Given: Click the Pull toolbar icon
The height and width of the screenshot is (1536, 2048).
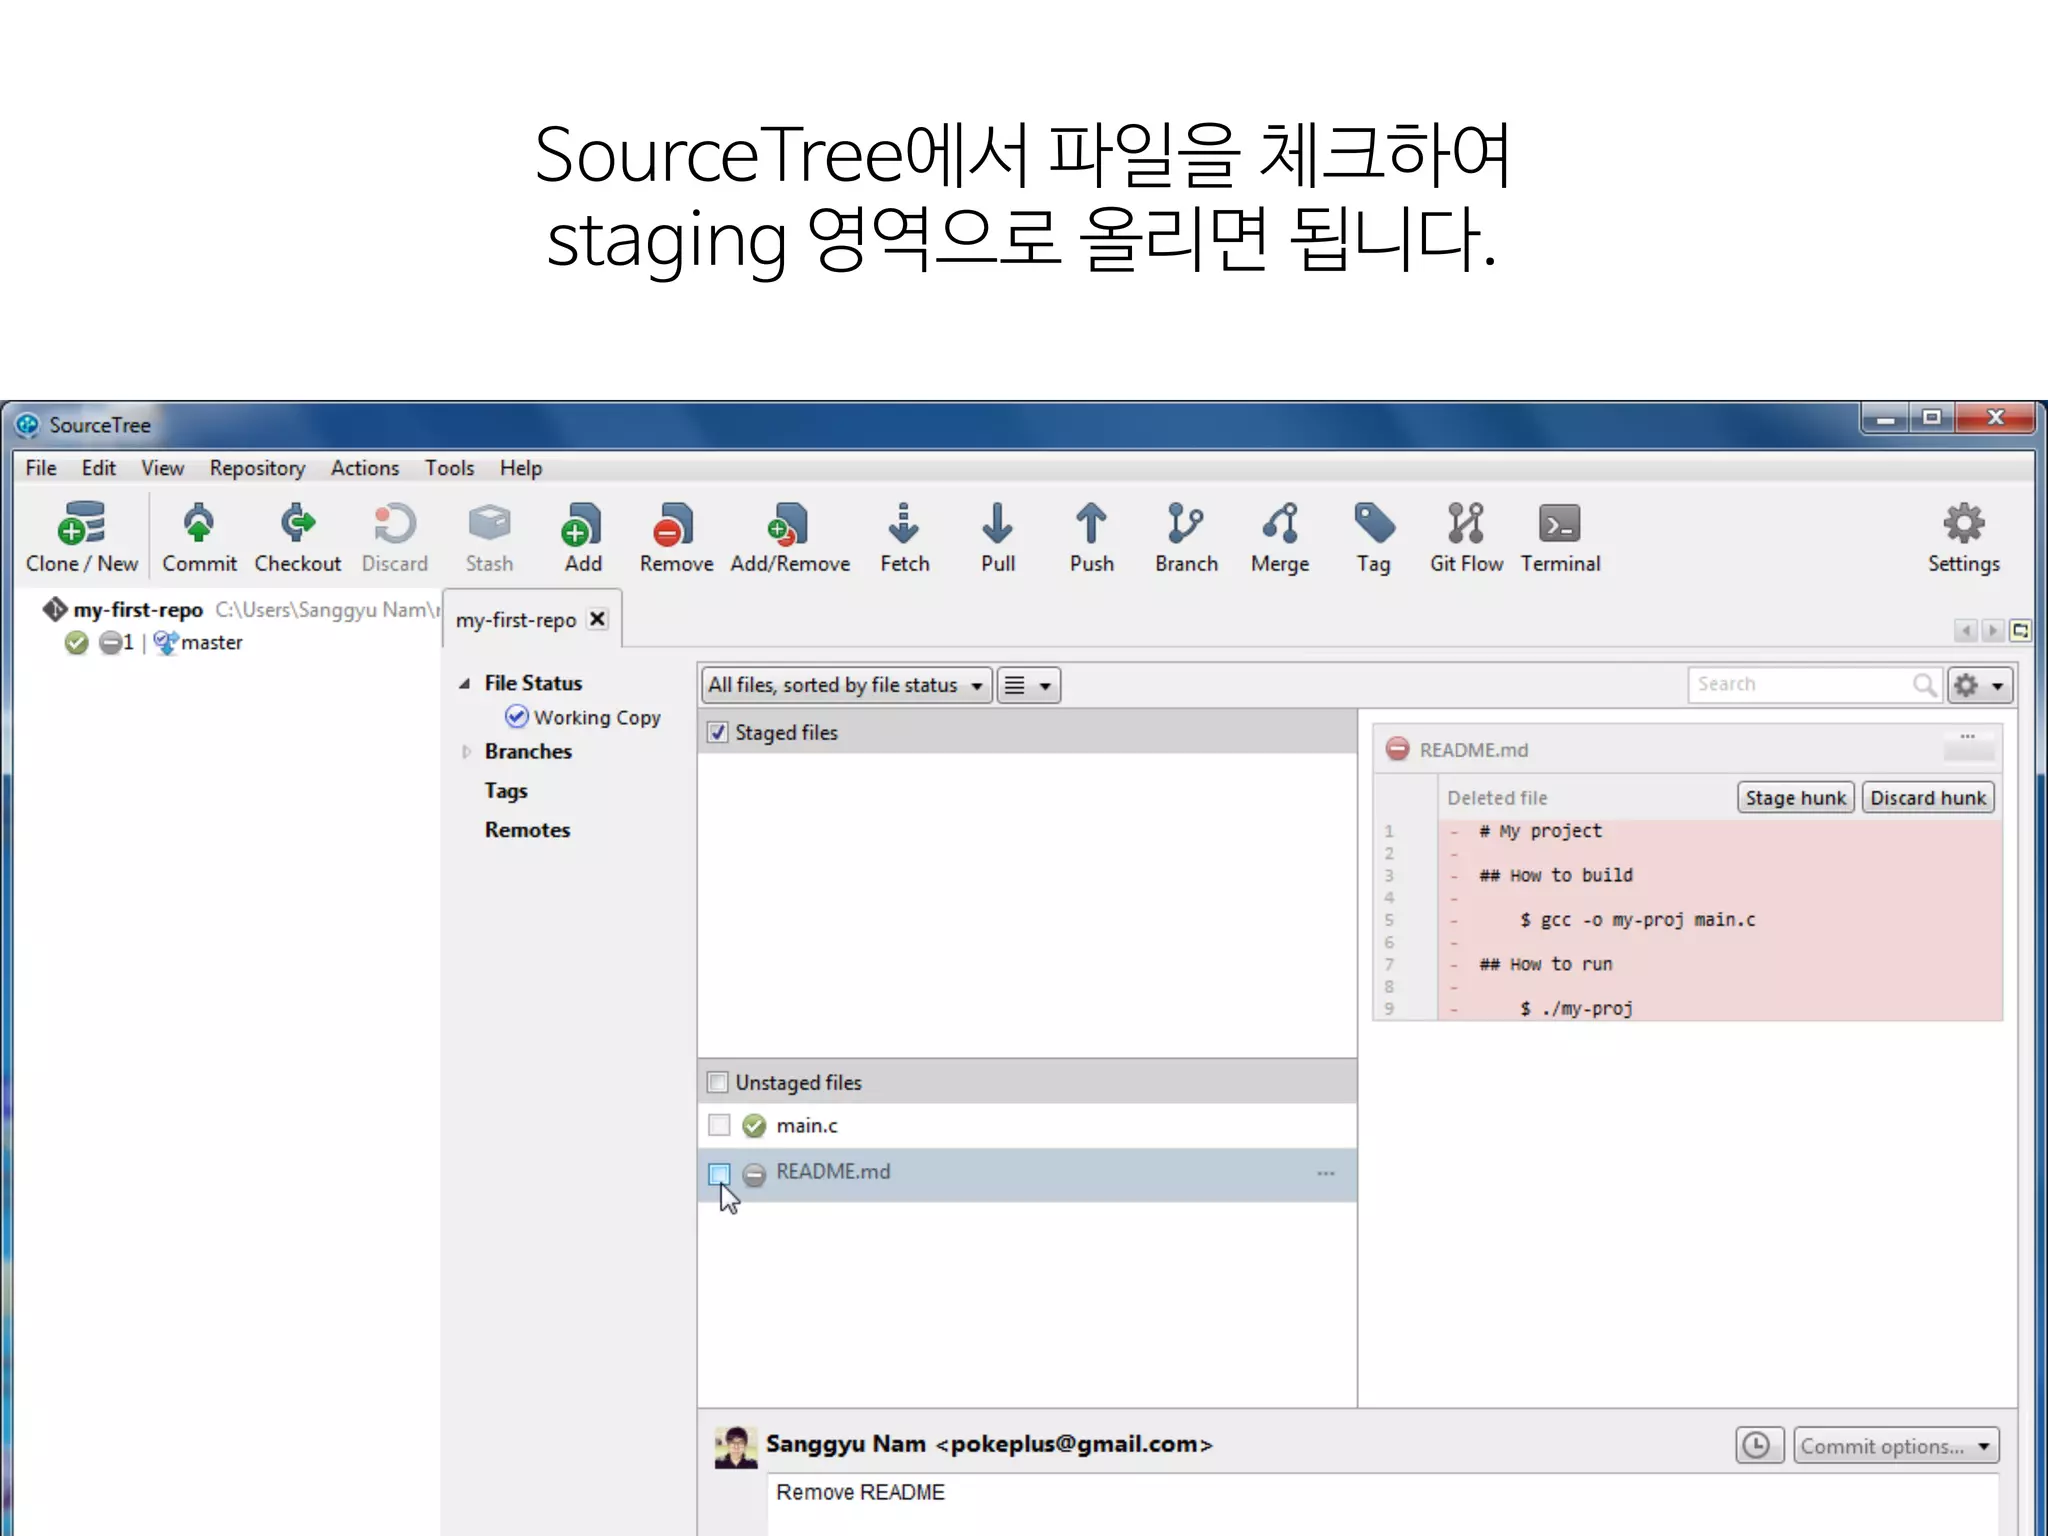Looking at the screenshot, I should click(997, 537).
